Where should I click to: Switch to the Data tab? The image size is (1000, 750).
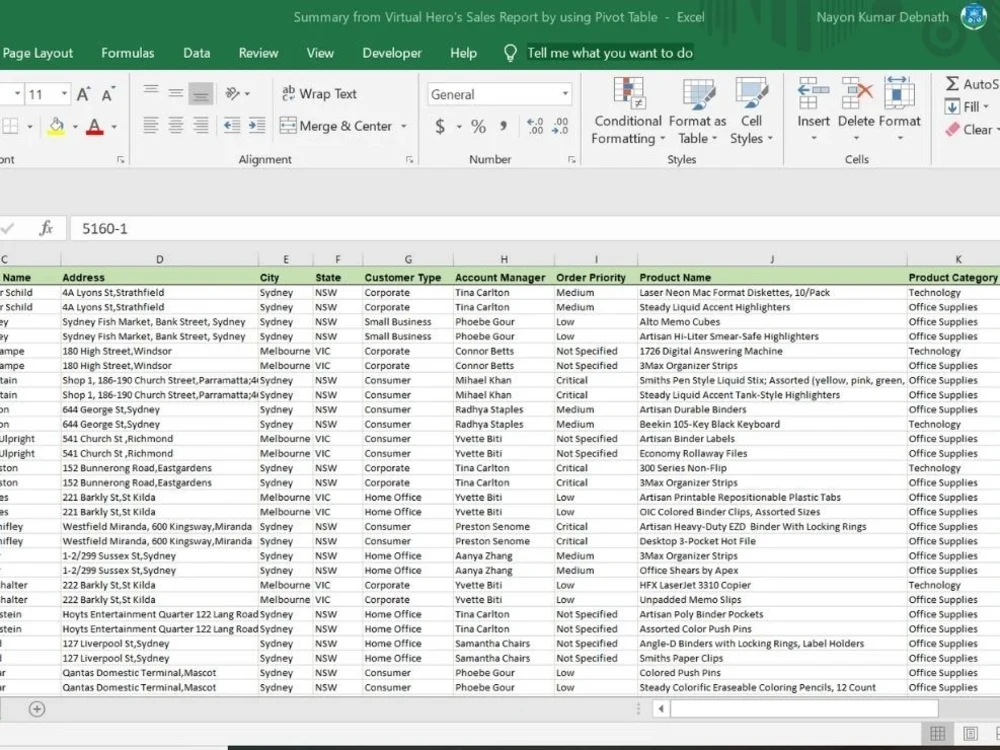click(196, 53)
